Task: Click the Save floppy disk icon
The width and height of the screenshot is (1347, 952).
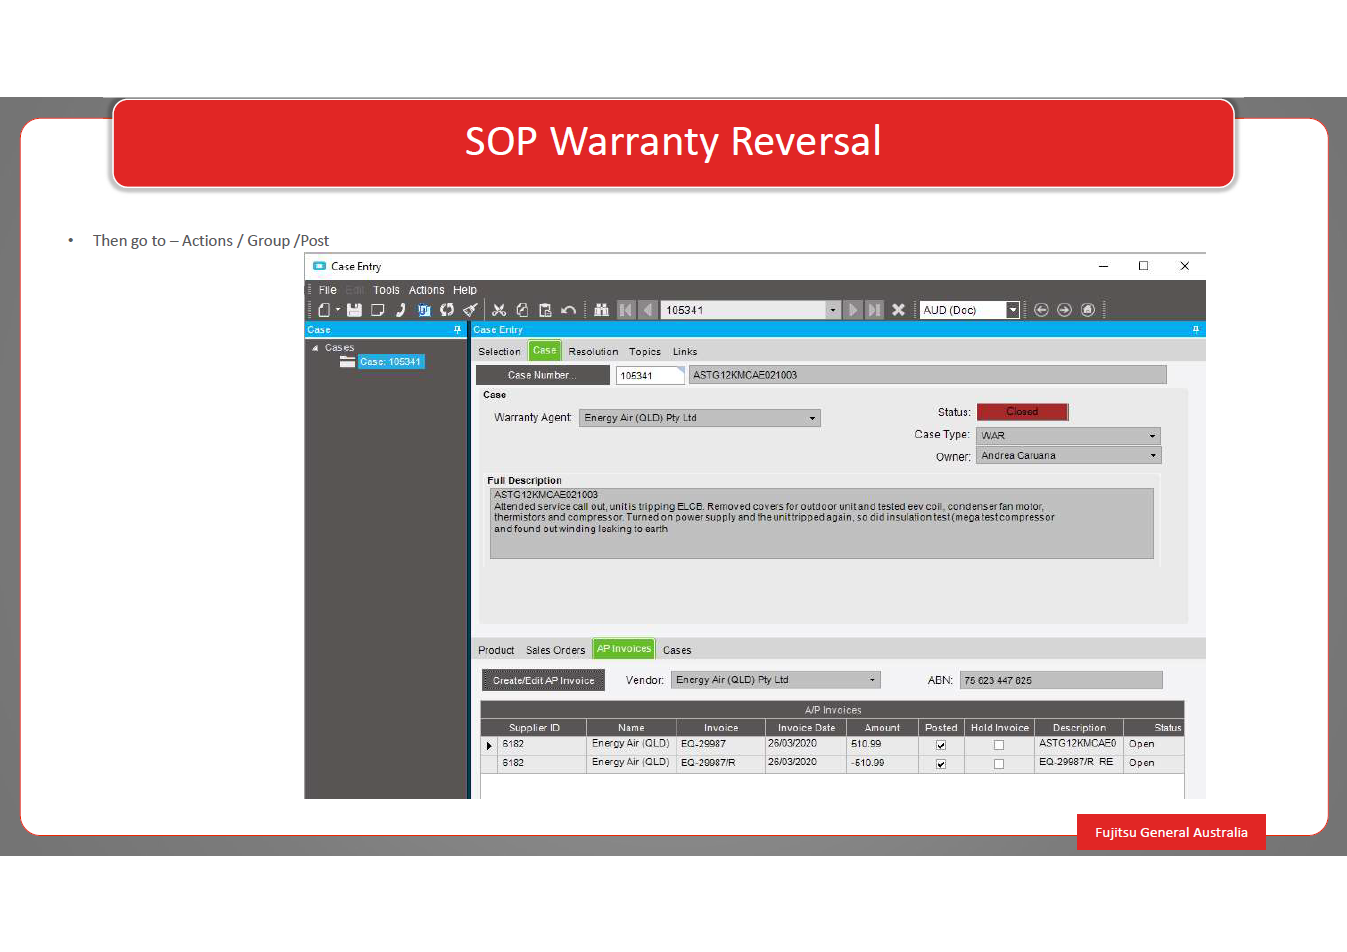Action: pyautogui.click(x=354, y=310)
